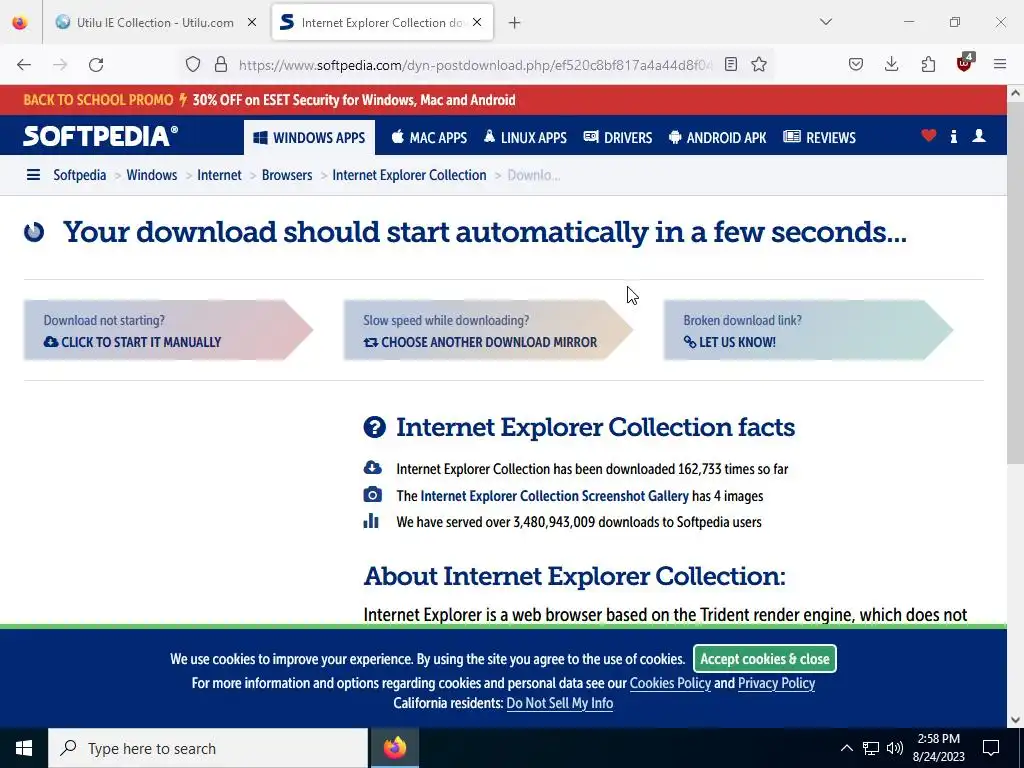The image size is (1024, 768).
Task: Save page to Pocket
Action: click(x=856, y=65)
